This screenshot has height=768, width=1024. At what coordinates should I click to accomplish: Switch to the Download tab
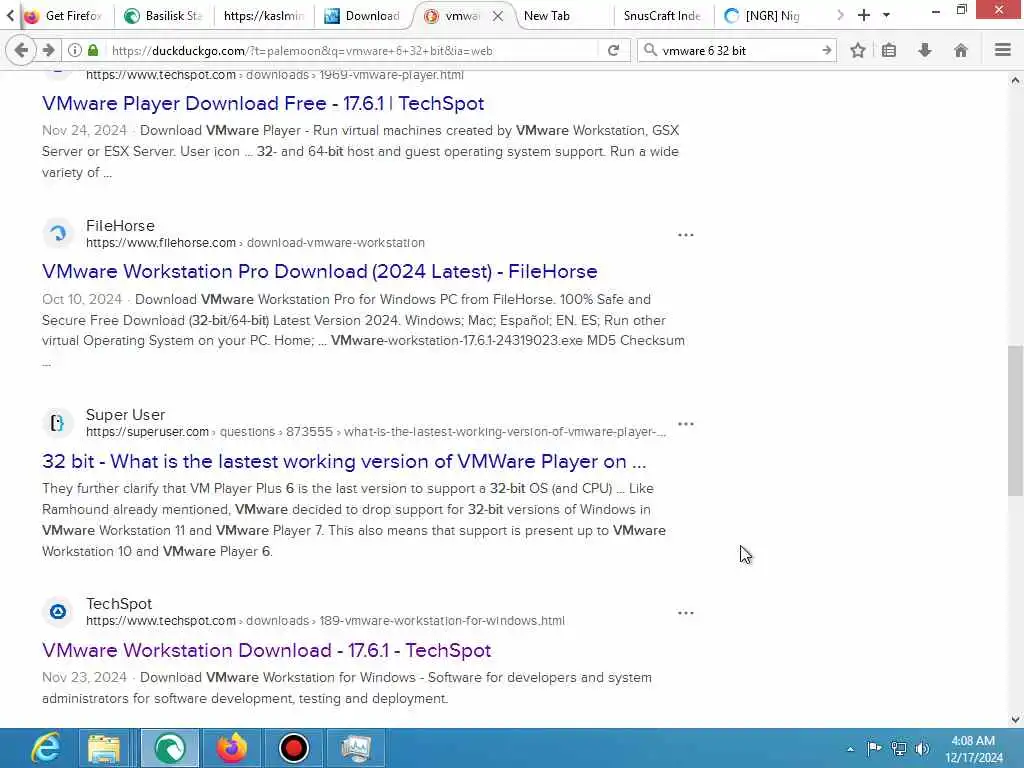[363, 16]
